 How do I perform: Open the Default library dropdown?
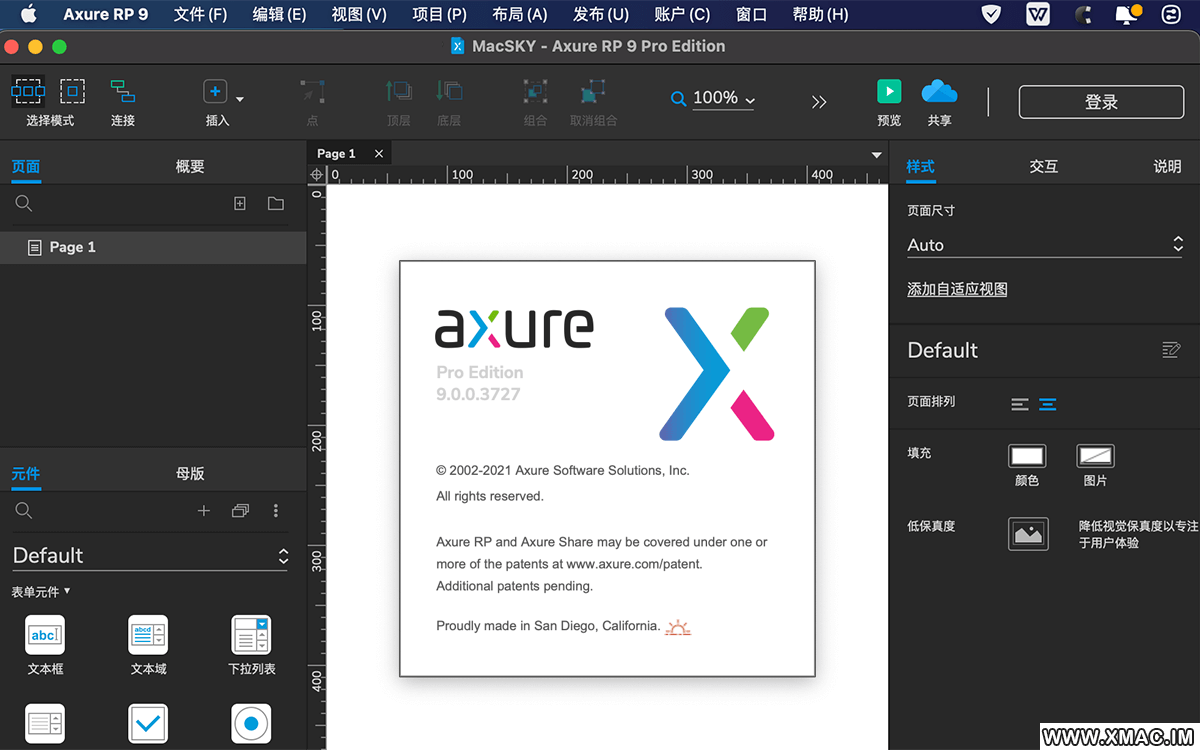pyautogui.click(x=151, y=556)
